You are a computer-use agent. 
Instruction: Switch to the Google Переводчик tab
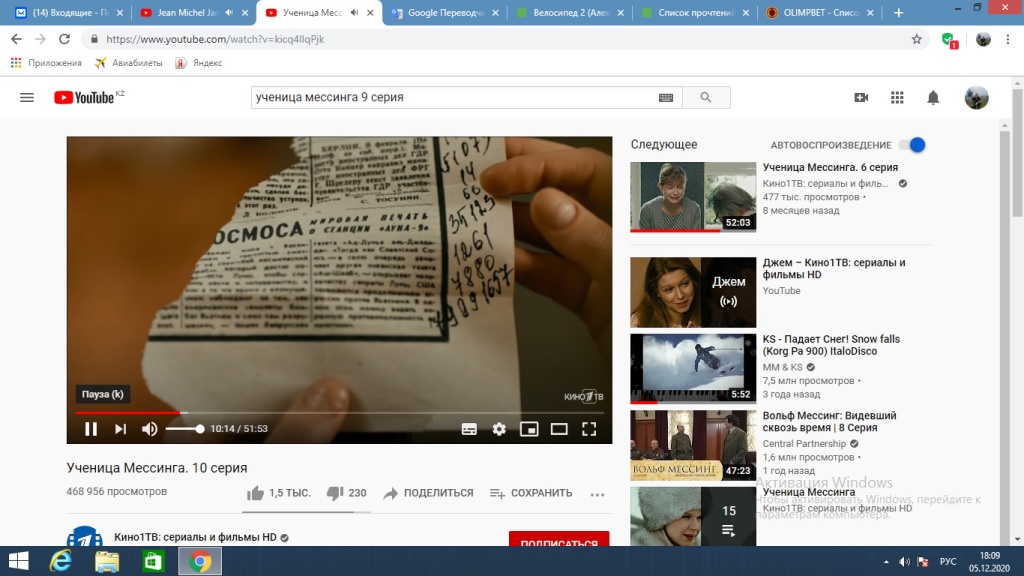[x=445, y=12]
